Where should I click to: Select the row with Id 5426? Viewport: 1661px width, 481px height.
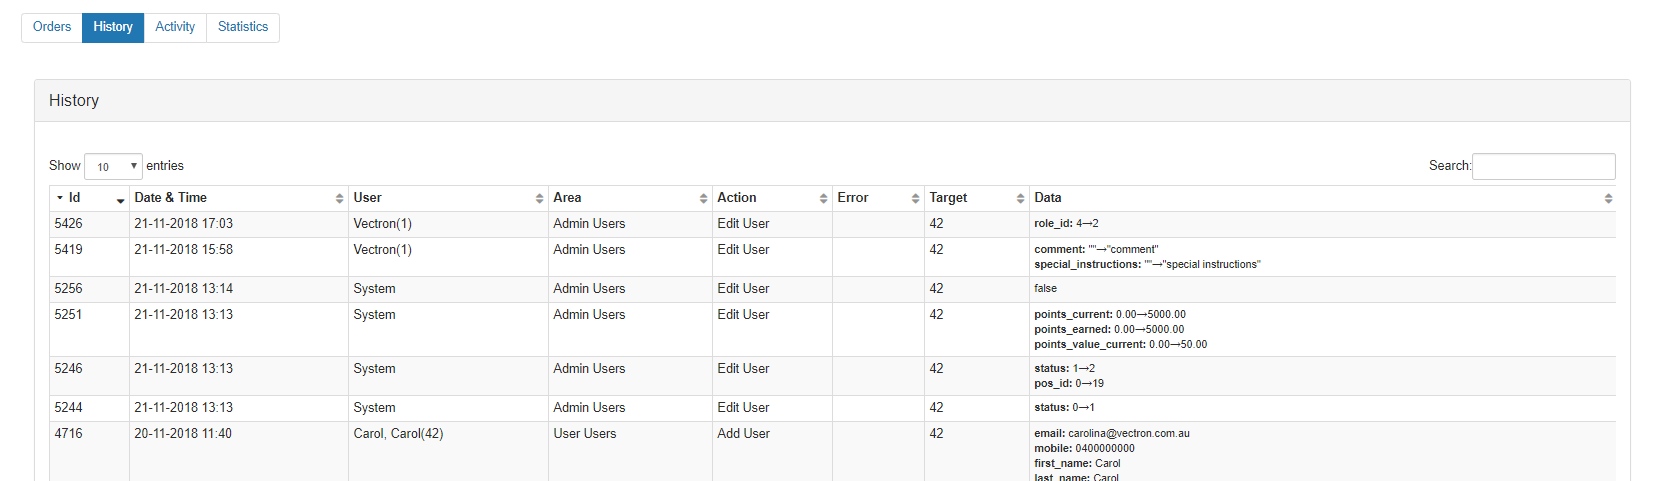(x=68, y=224)
